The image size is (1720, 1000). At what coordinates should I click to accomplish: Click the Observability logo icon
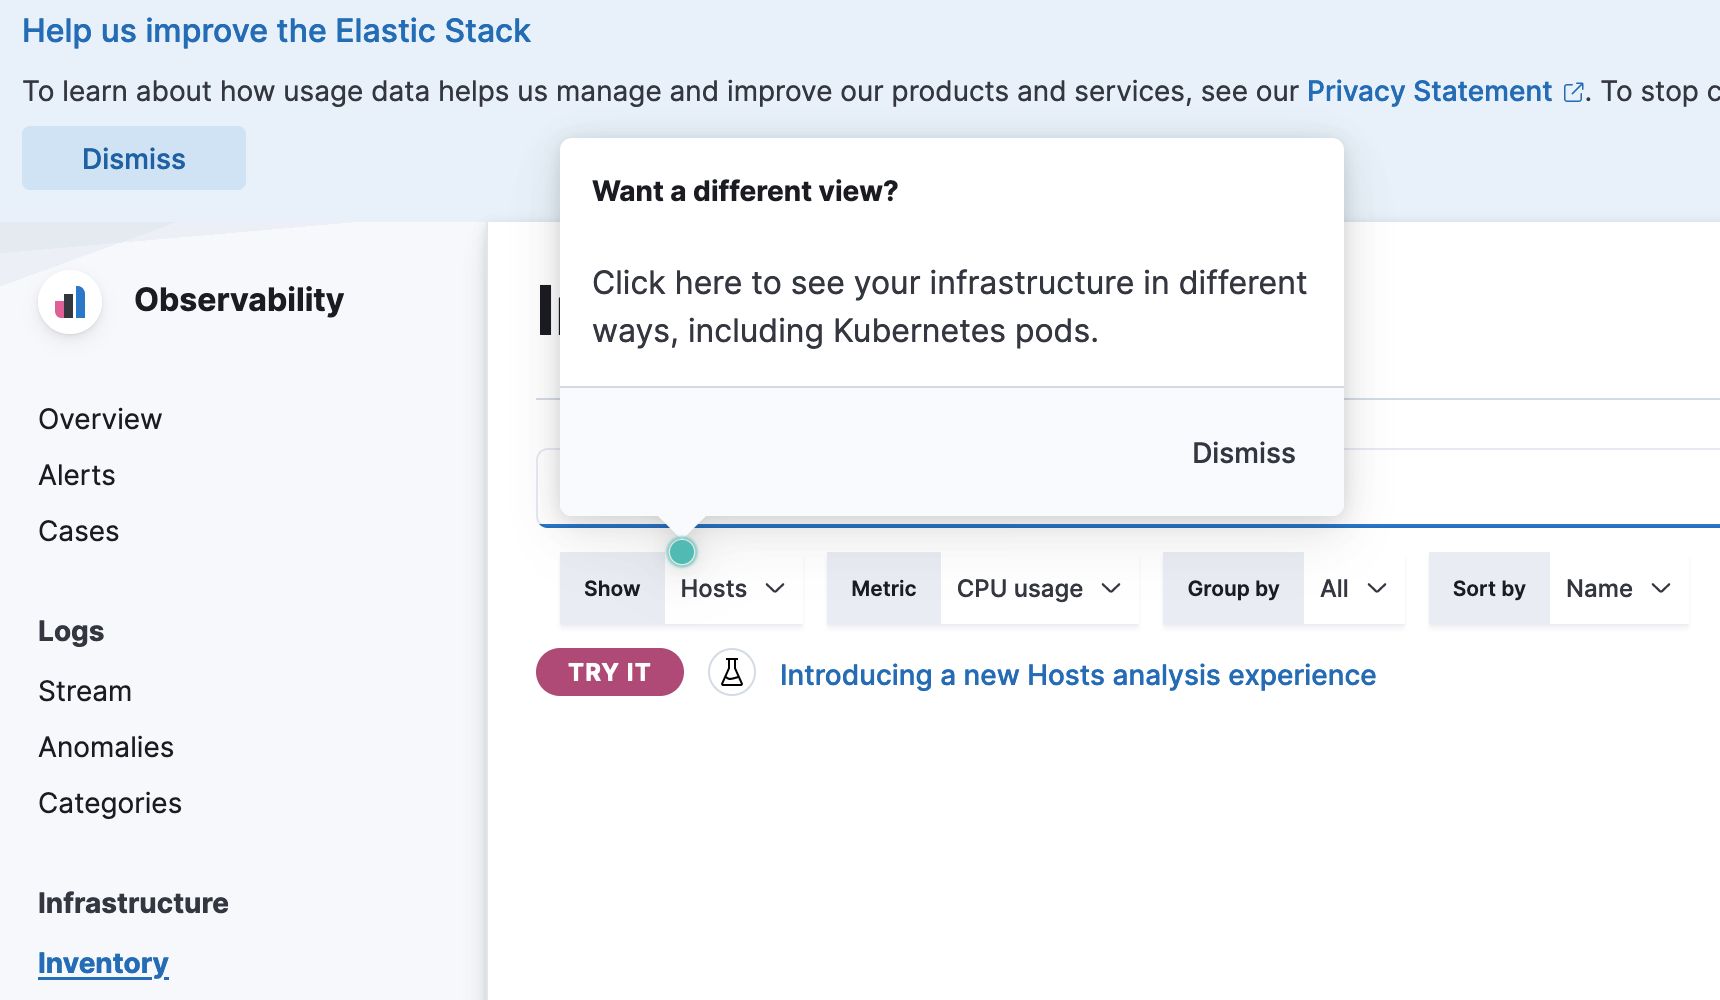click(x=69, y=301)
